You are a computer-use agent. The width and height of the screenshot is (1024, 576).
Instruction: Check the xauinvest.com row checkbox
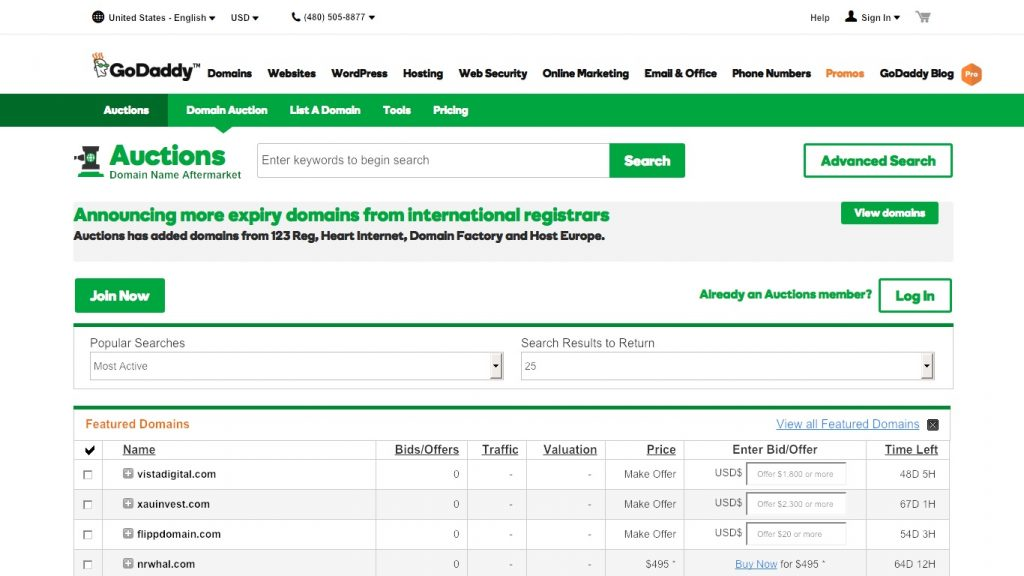88,505
